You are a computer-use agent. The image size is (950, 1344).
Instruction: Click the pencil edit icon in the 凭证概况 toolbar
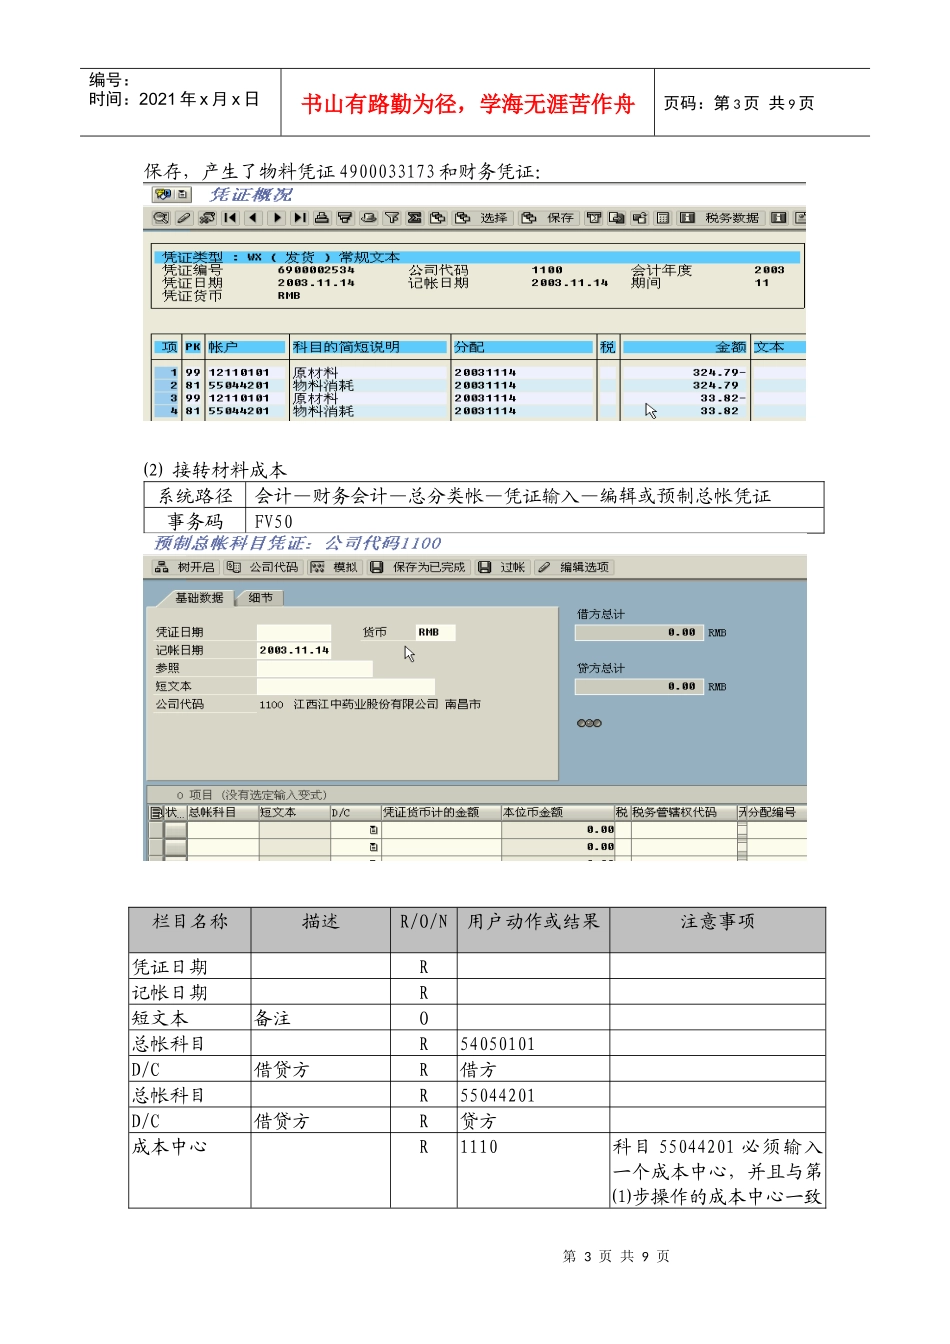coord(183,218)
